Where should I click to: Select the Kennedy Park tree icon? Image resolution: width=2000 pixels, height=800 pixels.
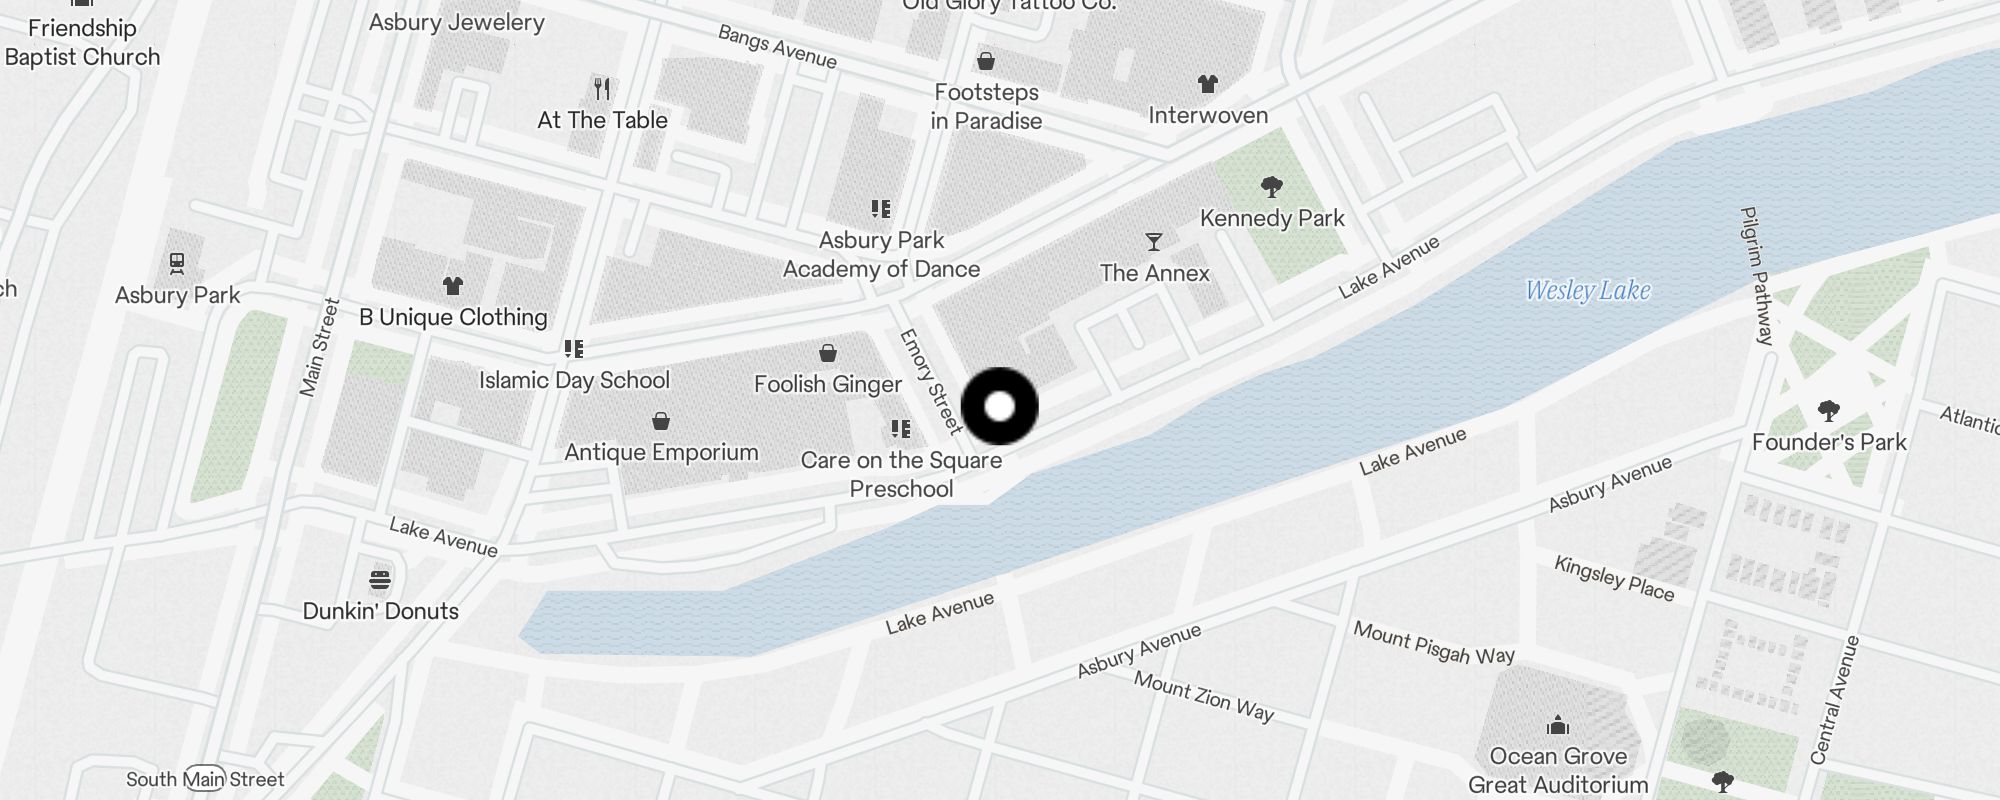pos(1272,187)
